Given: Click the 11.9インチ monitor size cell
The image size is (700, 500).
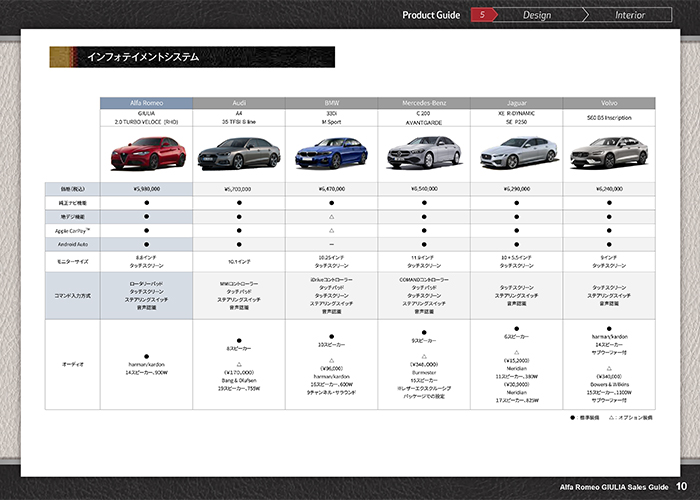Looking at the screenshot, I should pos(424,262).
